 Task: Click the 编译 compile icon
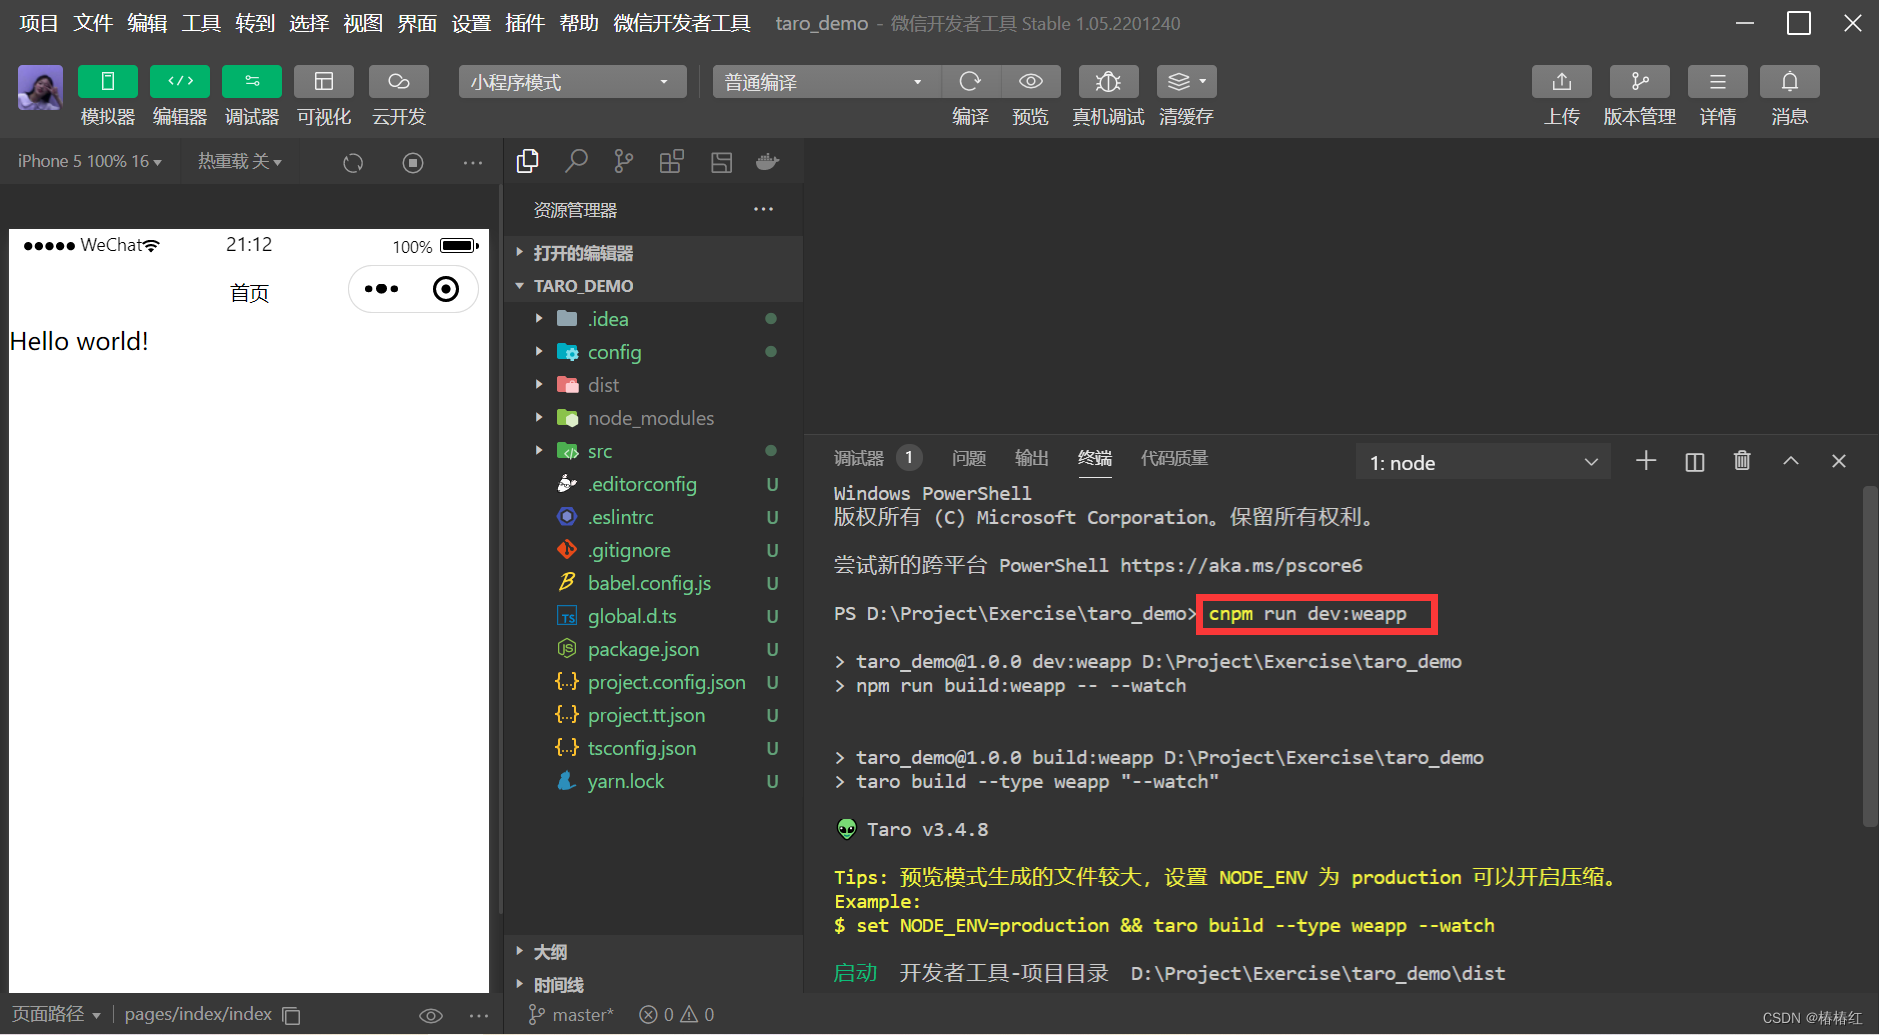pyautogui.click(x=969, y=81)
